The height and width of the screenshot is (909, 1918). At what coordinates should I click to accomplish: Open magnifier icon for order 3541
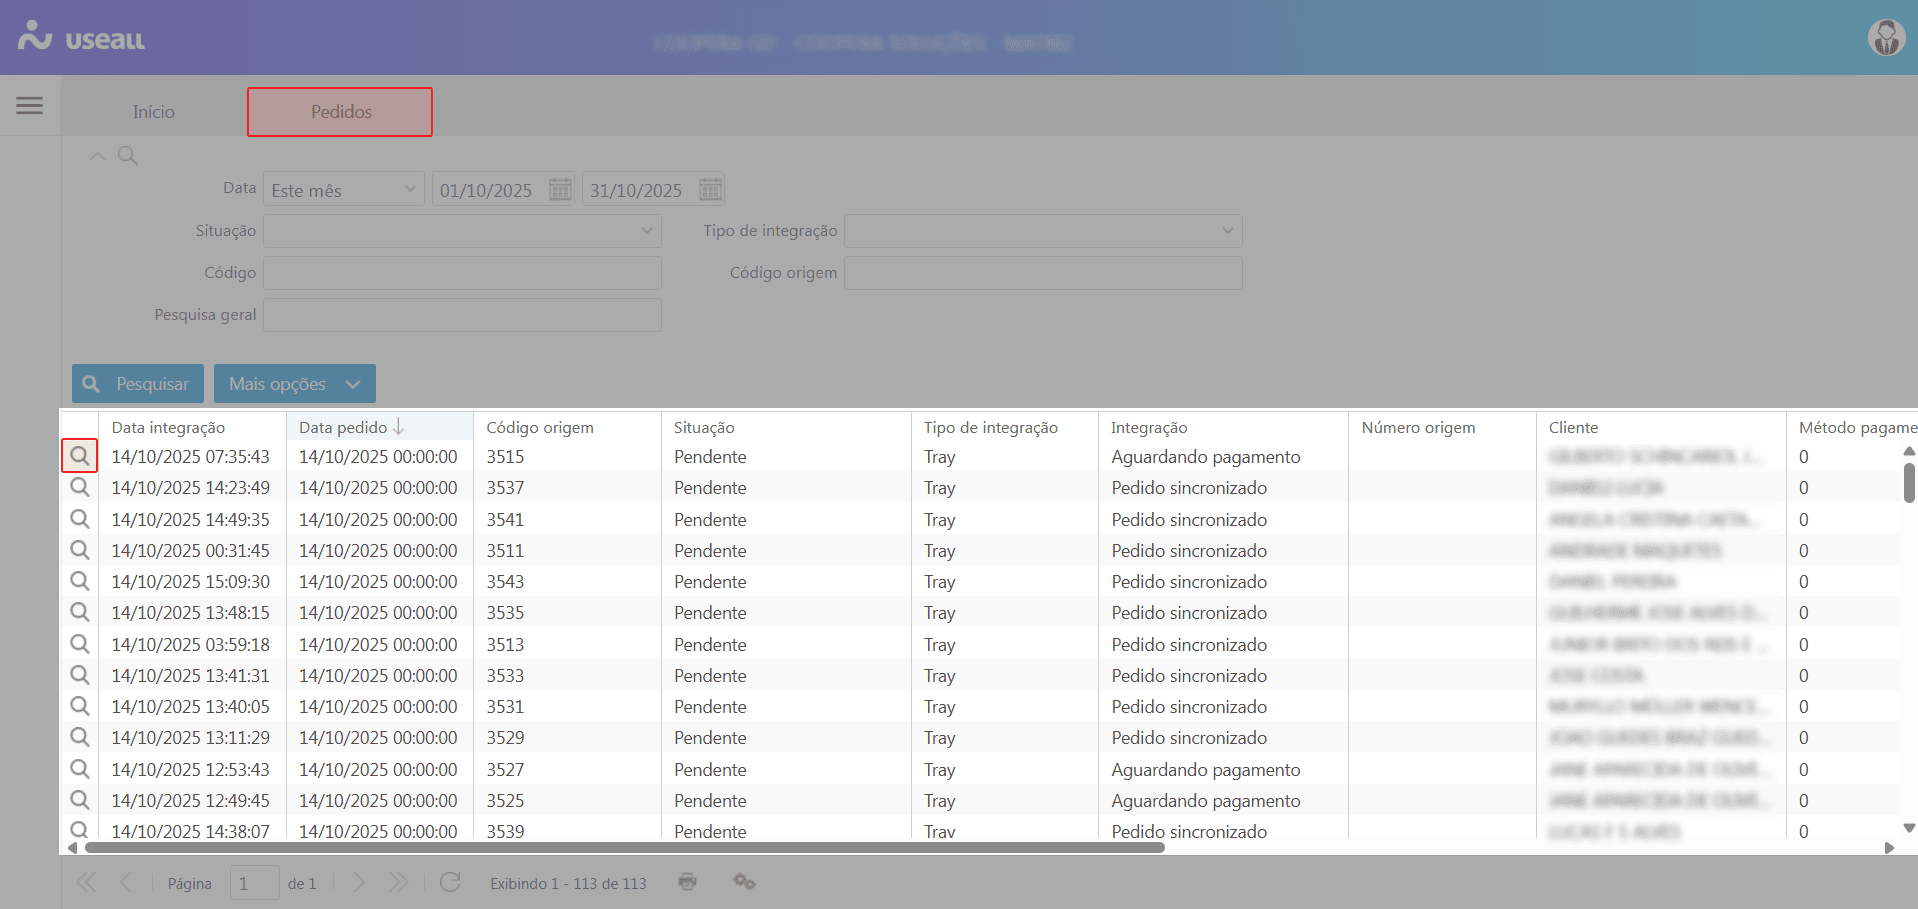80,519
